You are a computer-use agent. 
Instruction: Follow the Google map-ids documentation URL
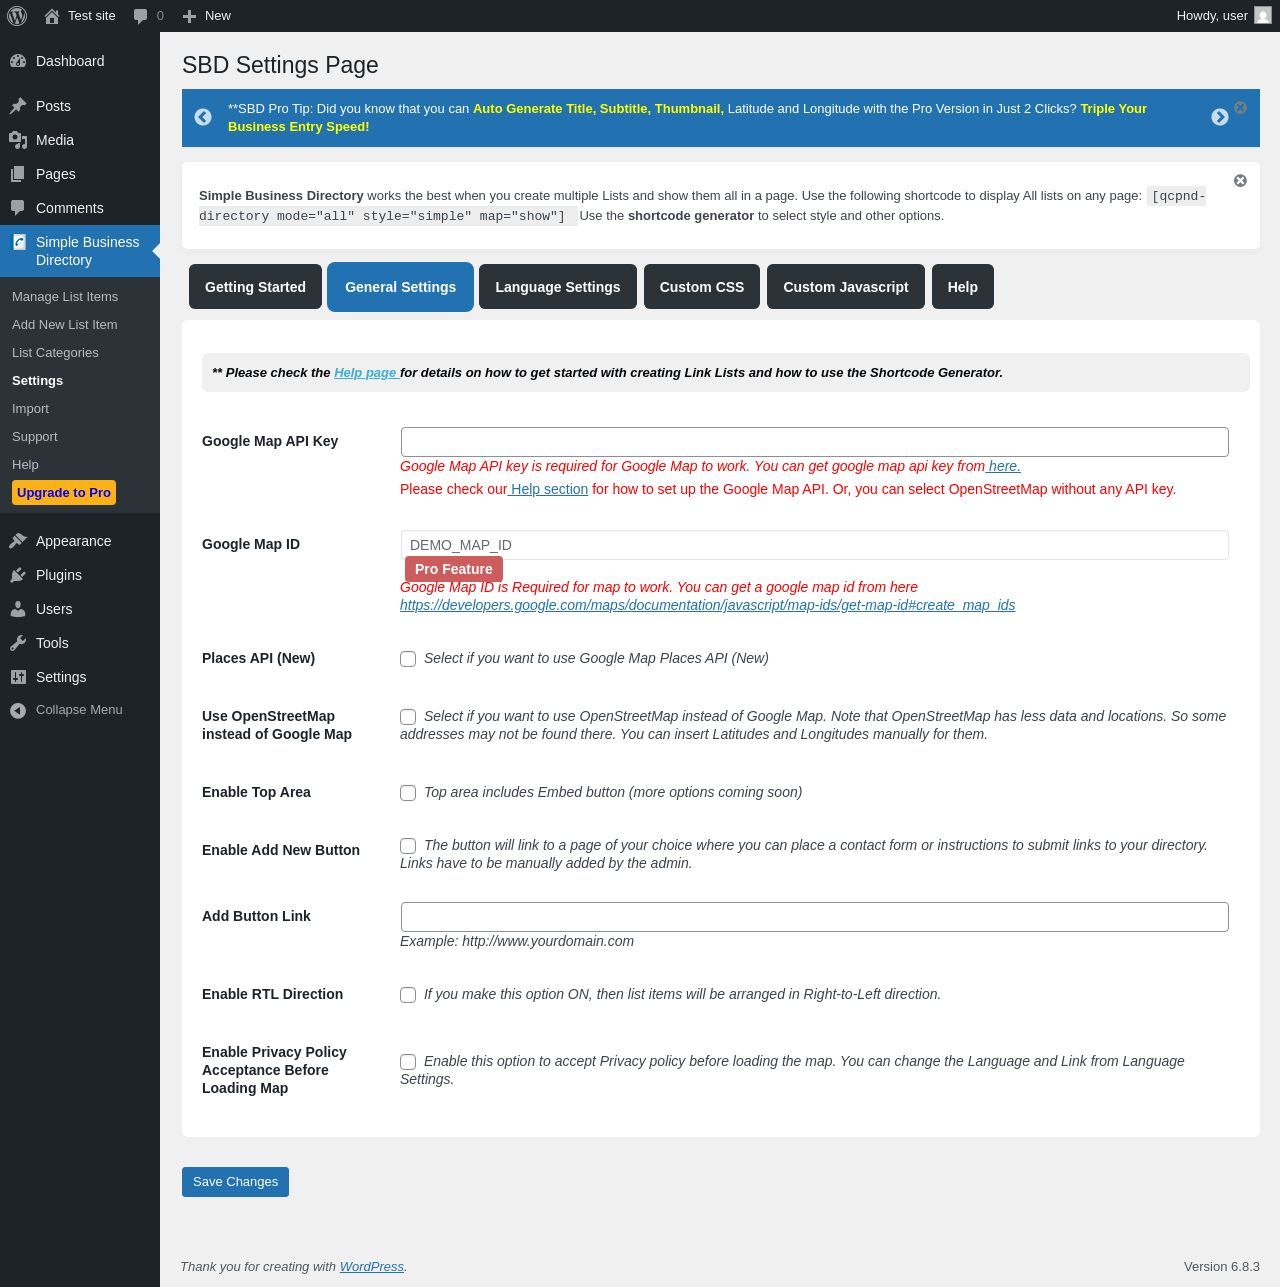tap(707, 605)
